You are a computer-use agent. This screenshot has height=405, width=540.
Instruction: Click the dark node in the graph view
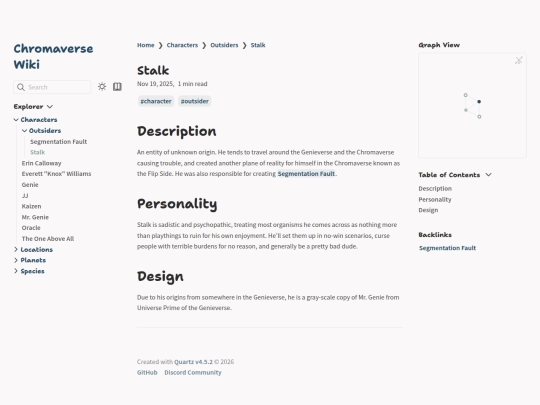coord(479,102)
